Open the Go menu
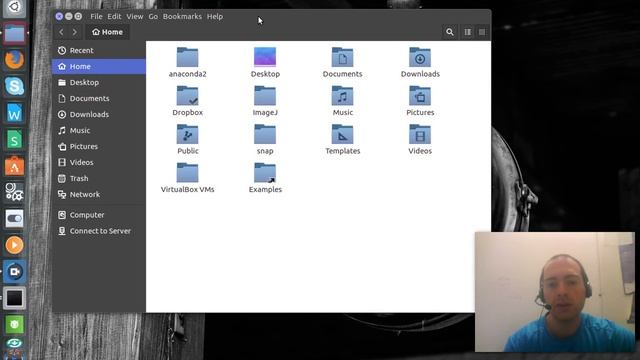Image resolution: width=640 pixels, height=360 pixels. 153,16
